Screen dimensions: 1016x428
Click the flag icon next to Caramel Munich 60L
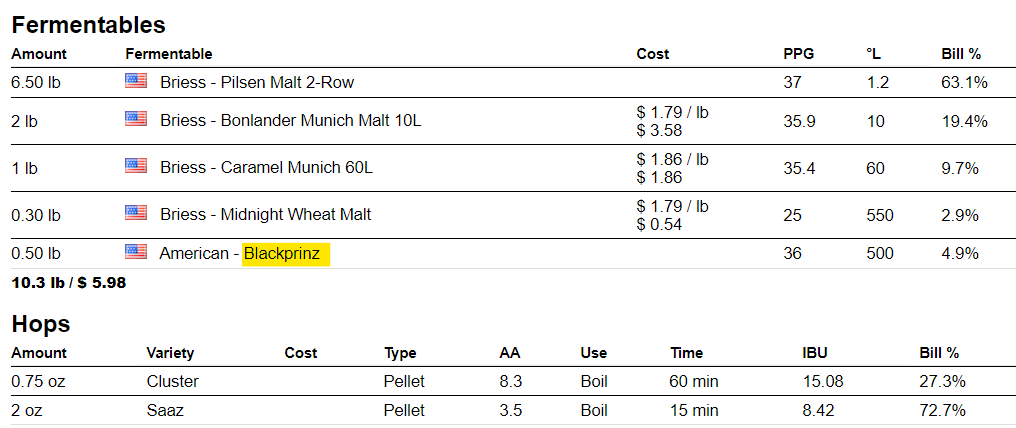[x=136, y=166]
